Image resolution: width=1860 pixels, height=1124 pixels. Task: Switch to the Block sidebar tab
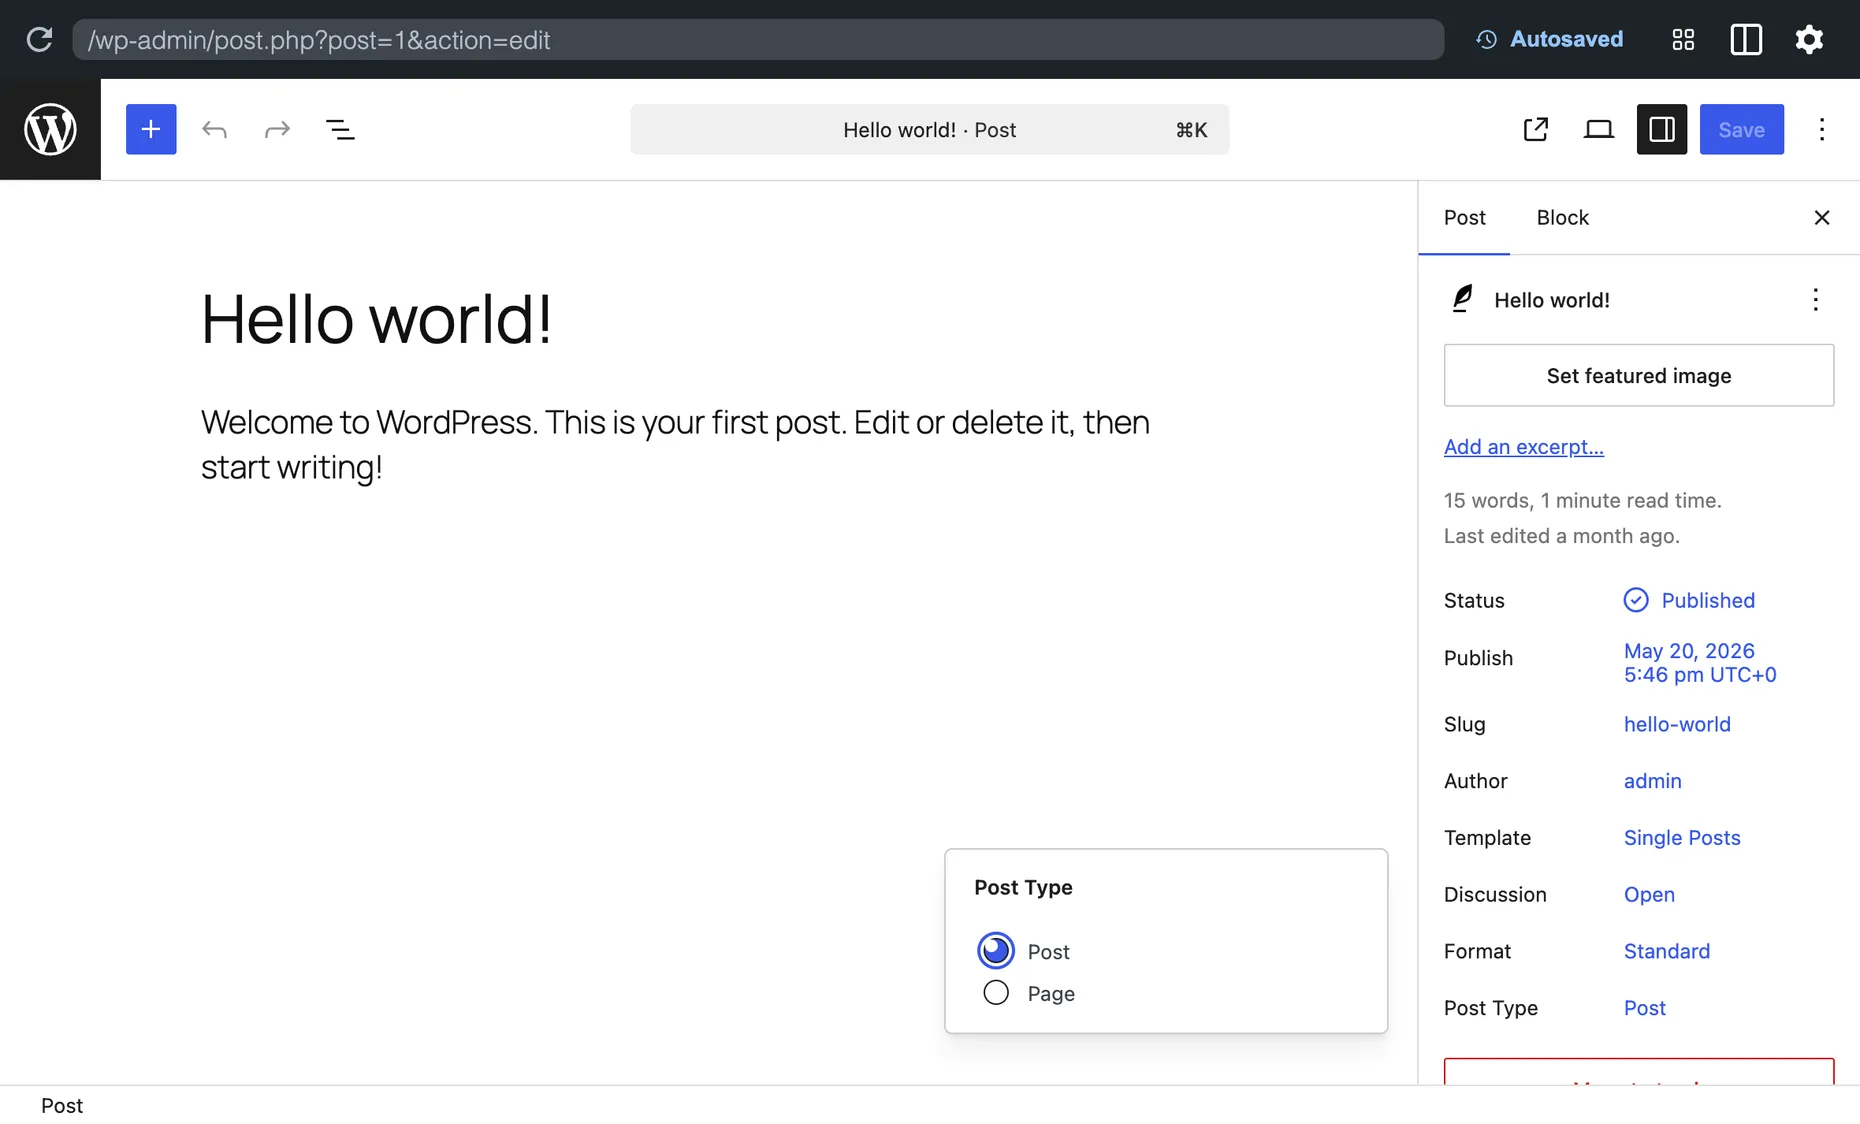(1563, 217)
